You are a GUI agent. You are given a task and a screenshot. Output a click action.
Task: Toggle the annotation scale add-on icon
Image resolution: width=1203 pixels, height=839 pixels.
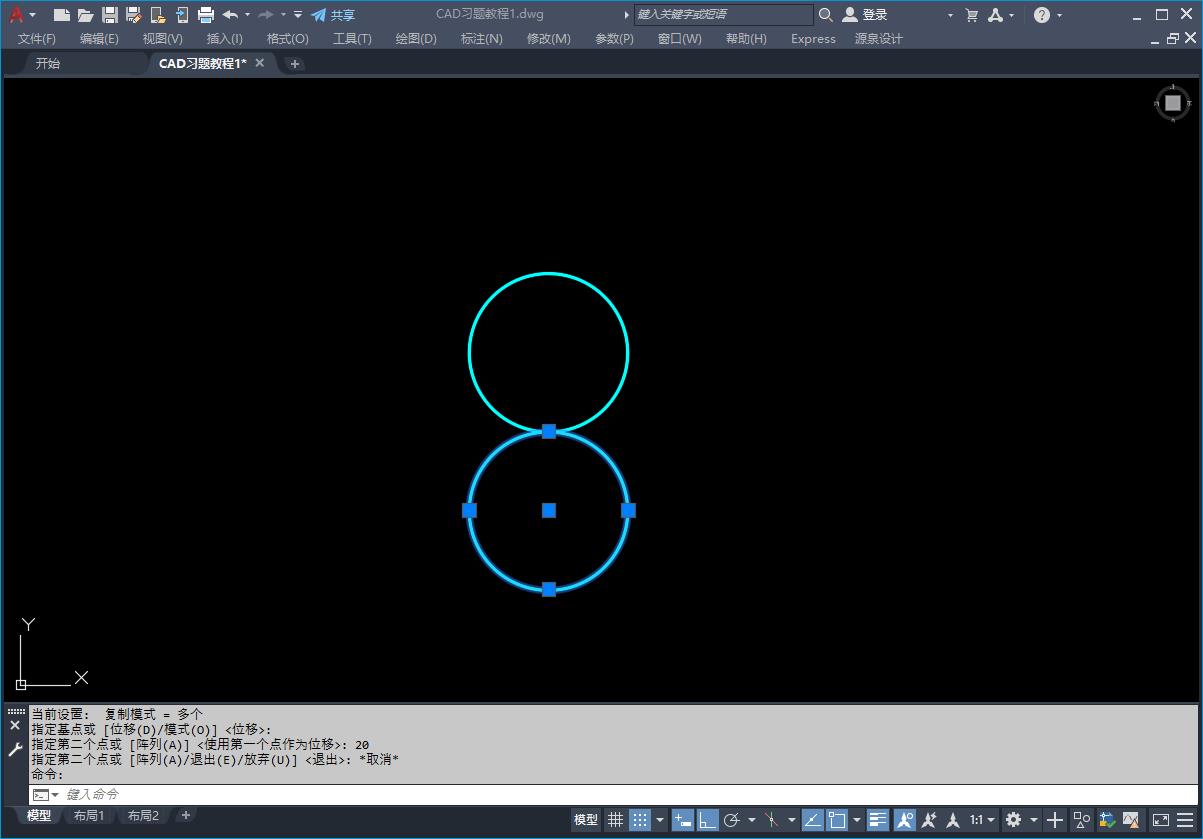953,820
